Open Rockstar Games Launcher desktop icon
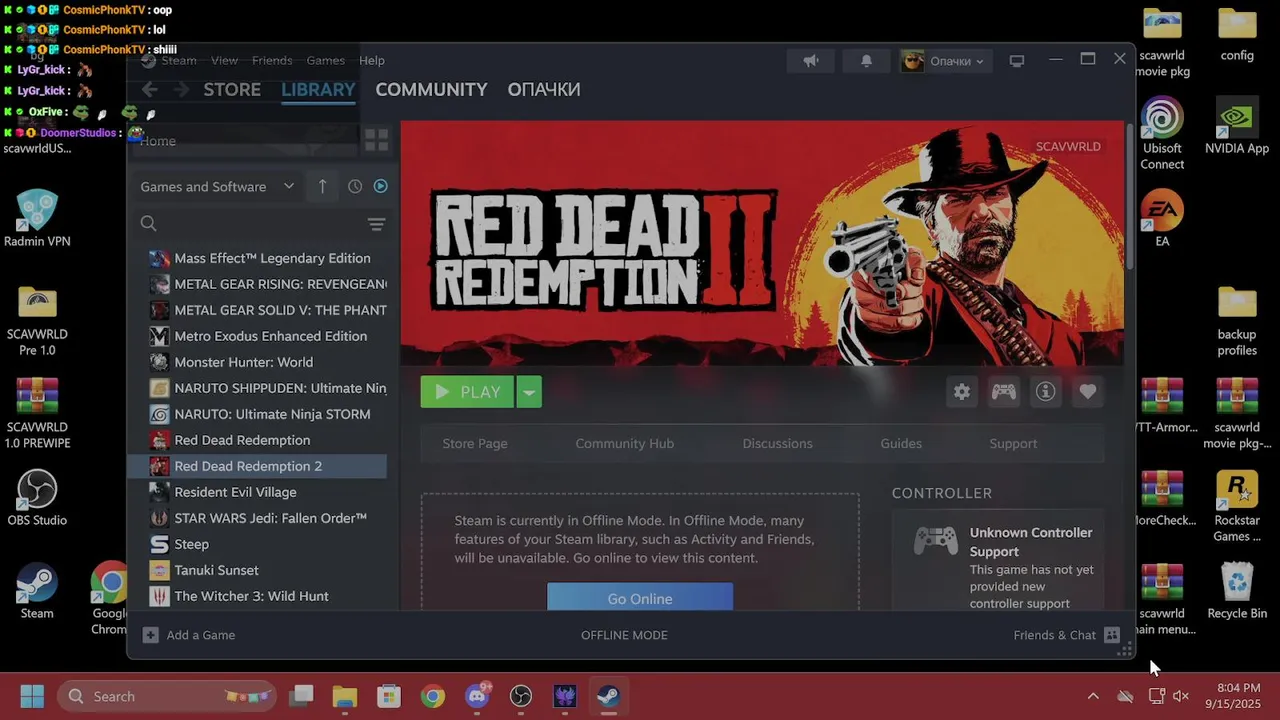The width and height of the screenshot is (1280, 720). click(x=1237, y=507)
